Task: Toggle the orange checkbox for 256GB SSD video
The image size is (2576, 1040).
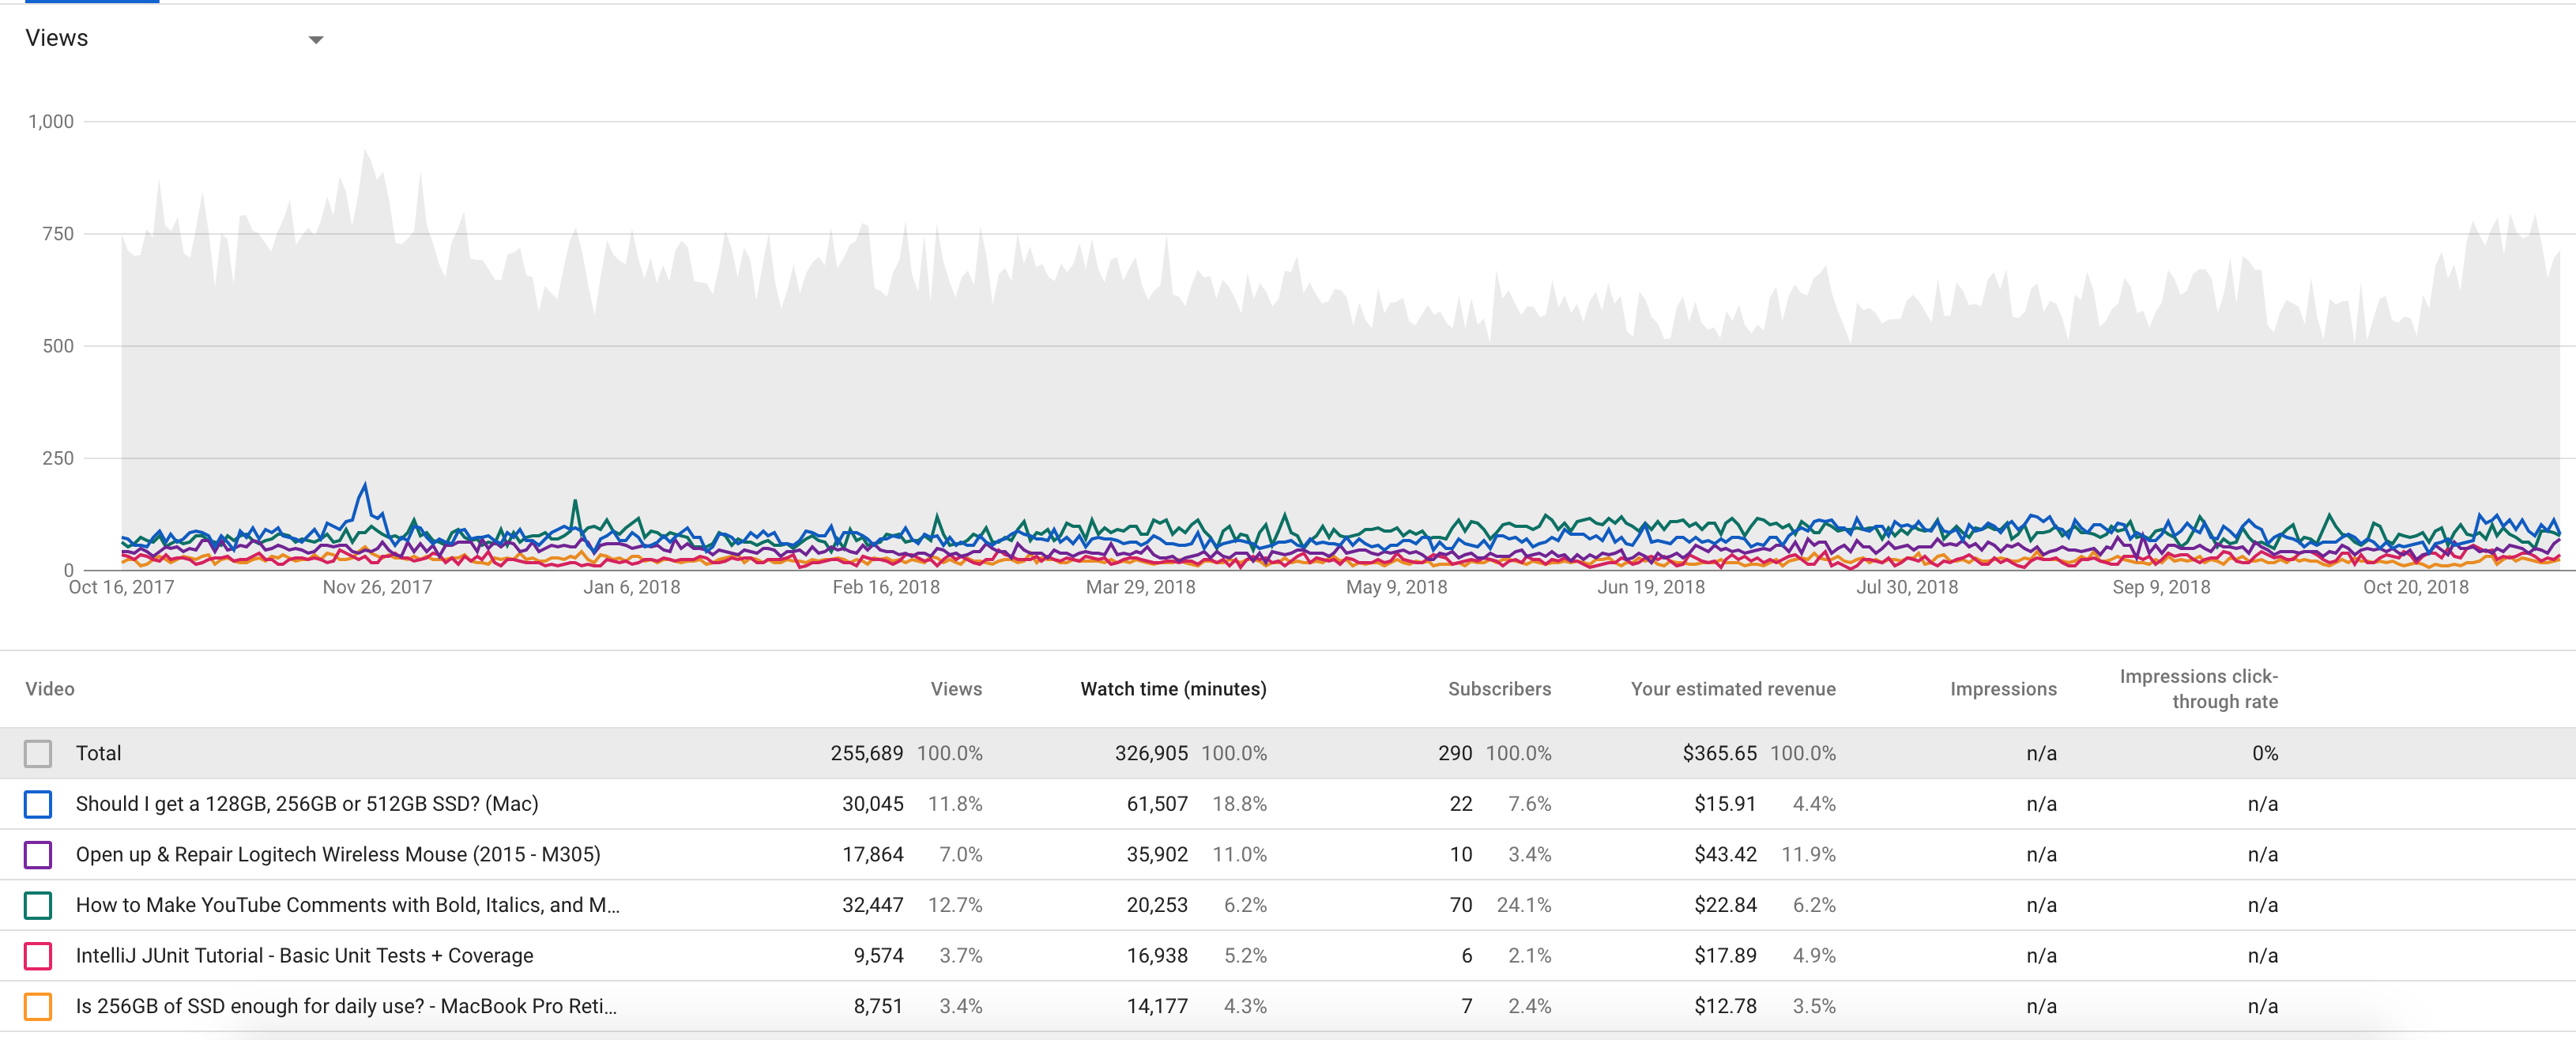Action: (x=38, y=1006)
